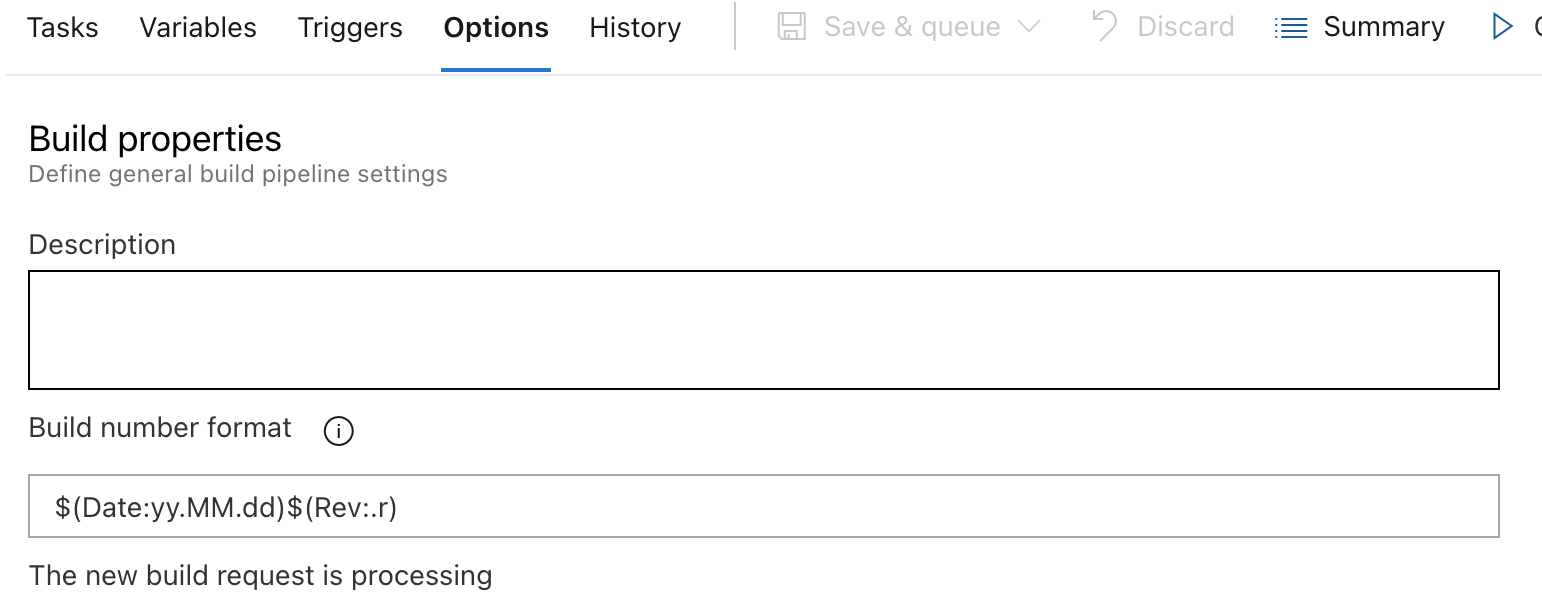
Task: Switch to the Variables tab
Action: pyautogui.click(x=198, y=28)
